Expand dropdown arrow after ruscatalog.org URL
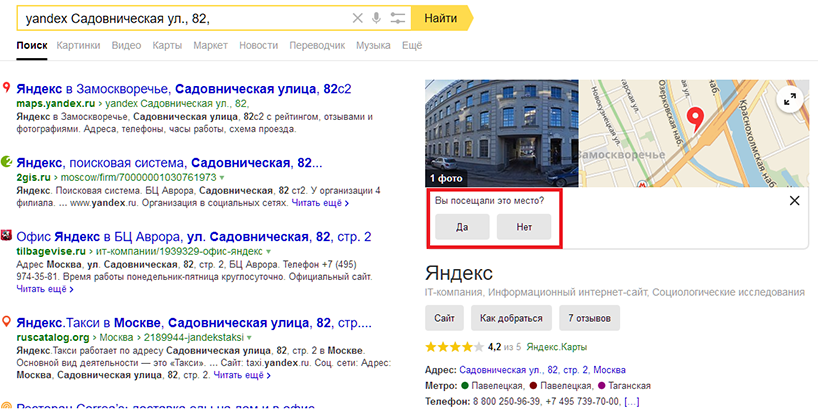 (249, 337)
